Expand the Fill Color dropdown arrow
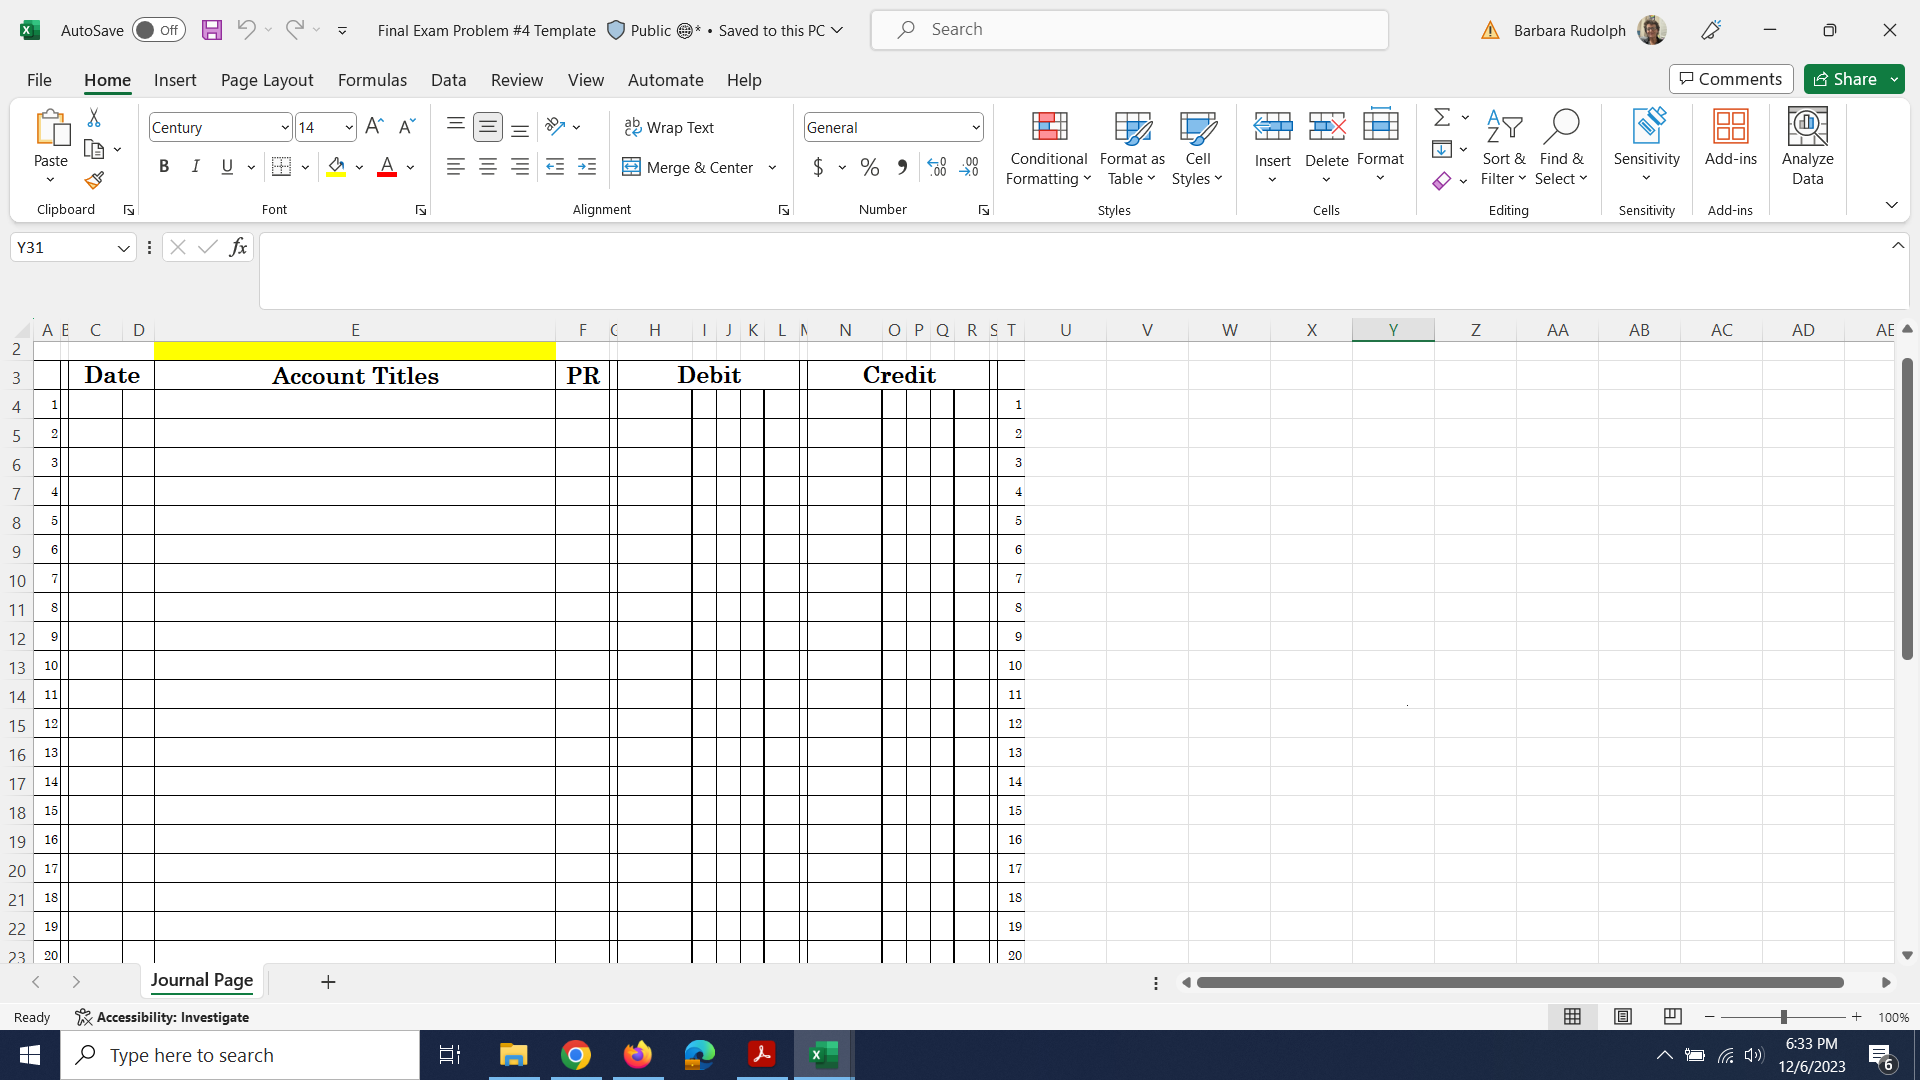The height and width of the screenshot is (1080, 1920). coord(360,167)
